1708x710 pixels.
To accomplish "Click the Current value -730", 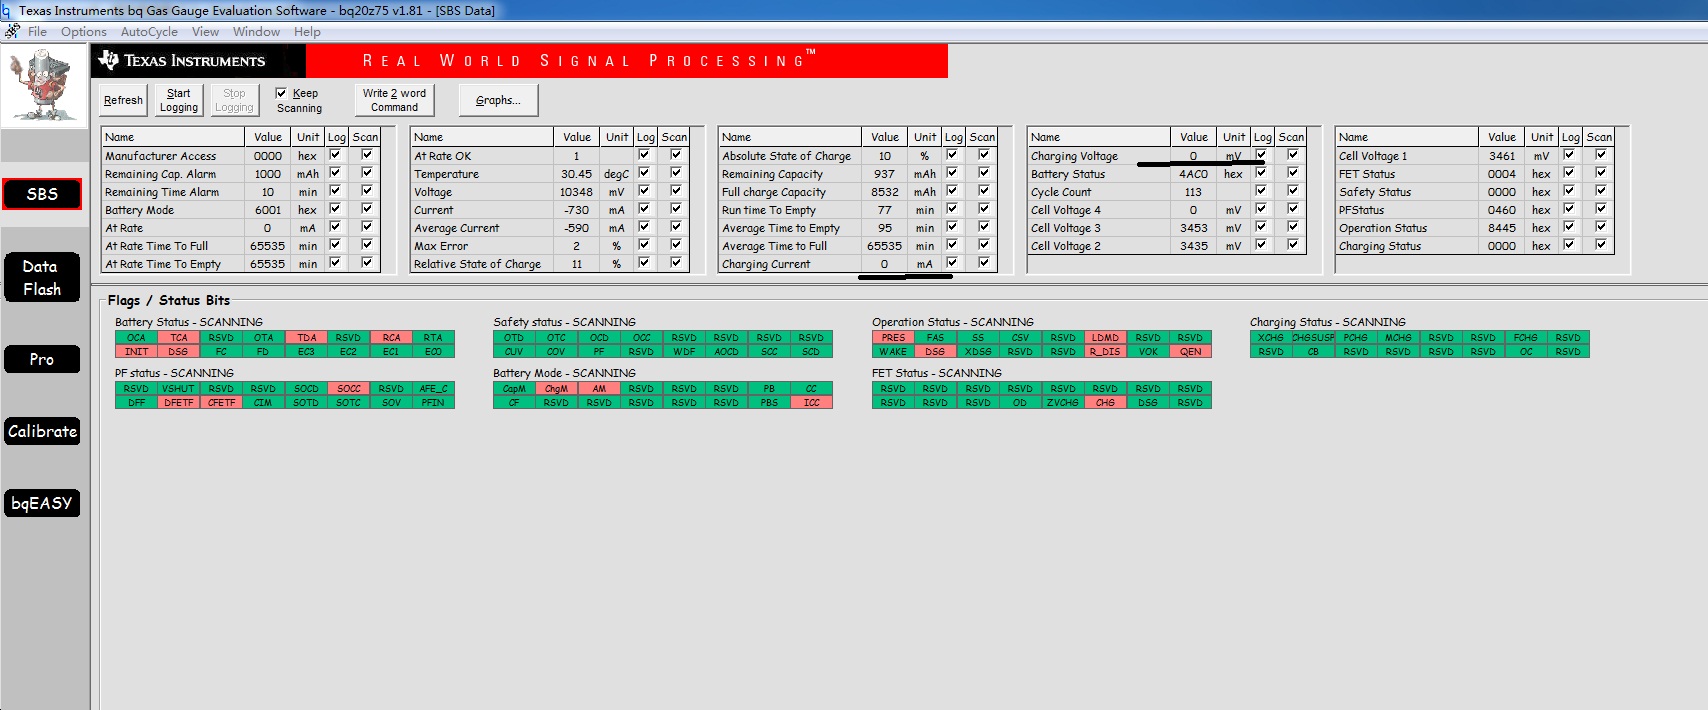I will [576, 210].
